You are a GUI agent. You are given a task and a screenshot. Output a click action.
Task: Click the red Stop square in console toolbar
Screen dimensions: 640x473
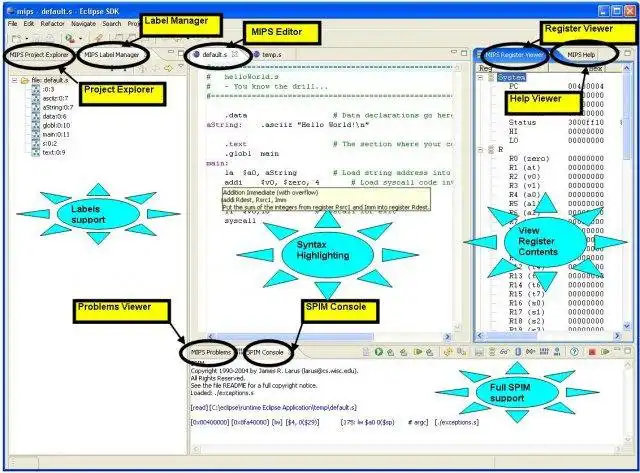click(591, 352)
